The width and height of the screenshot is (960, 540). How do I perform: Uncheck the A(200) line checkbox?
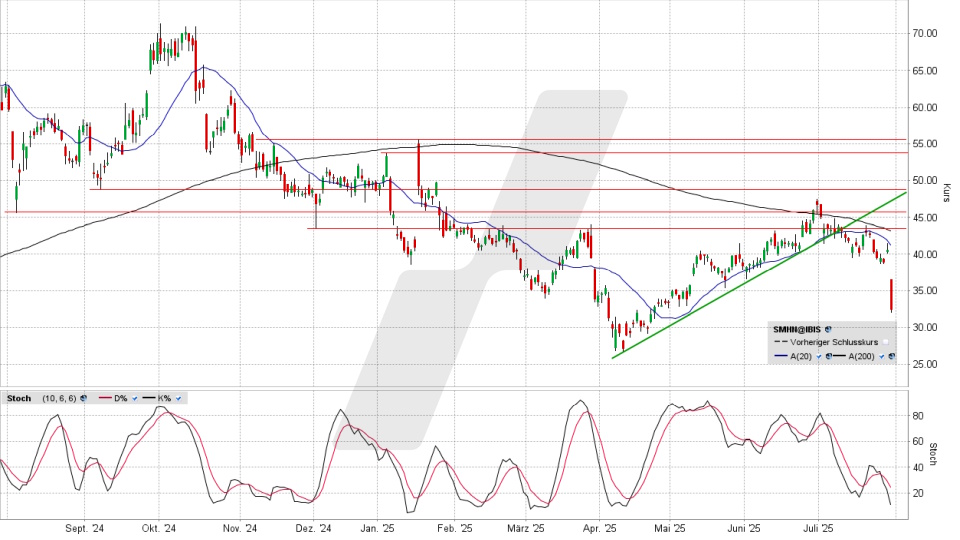(x=882, y=356)
